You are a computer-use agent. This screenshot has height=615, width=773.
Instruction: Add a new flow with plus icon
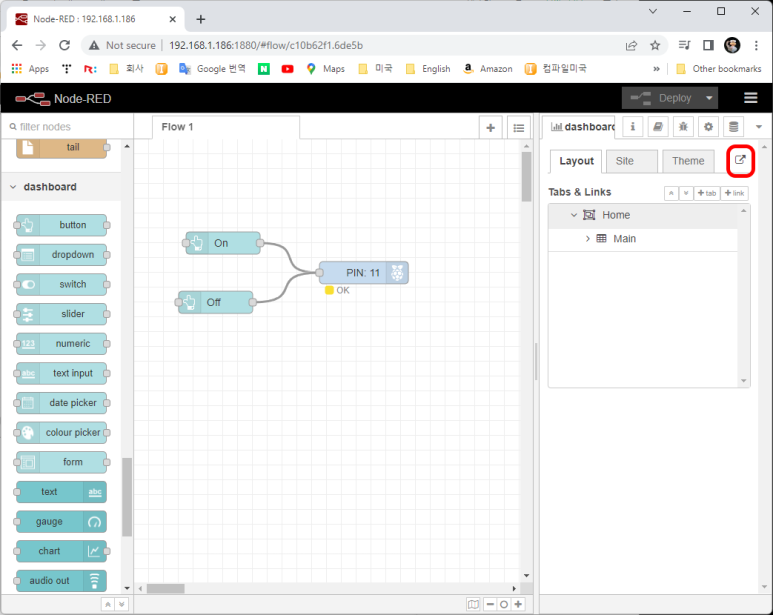[x=490, y=127]
